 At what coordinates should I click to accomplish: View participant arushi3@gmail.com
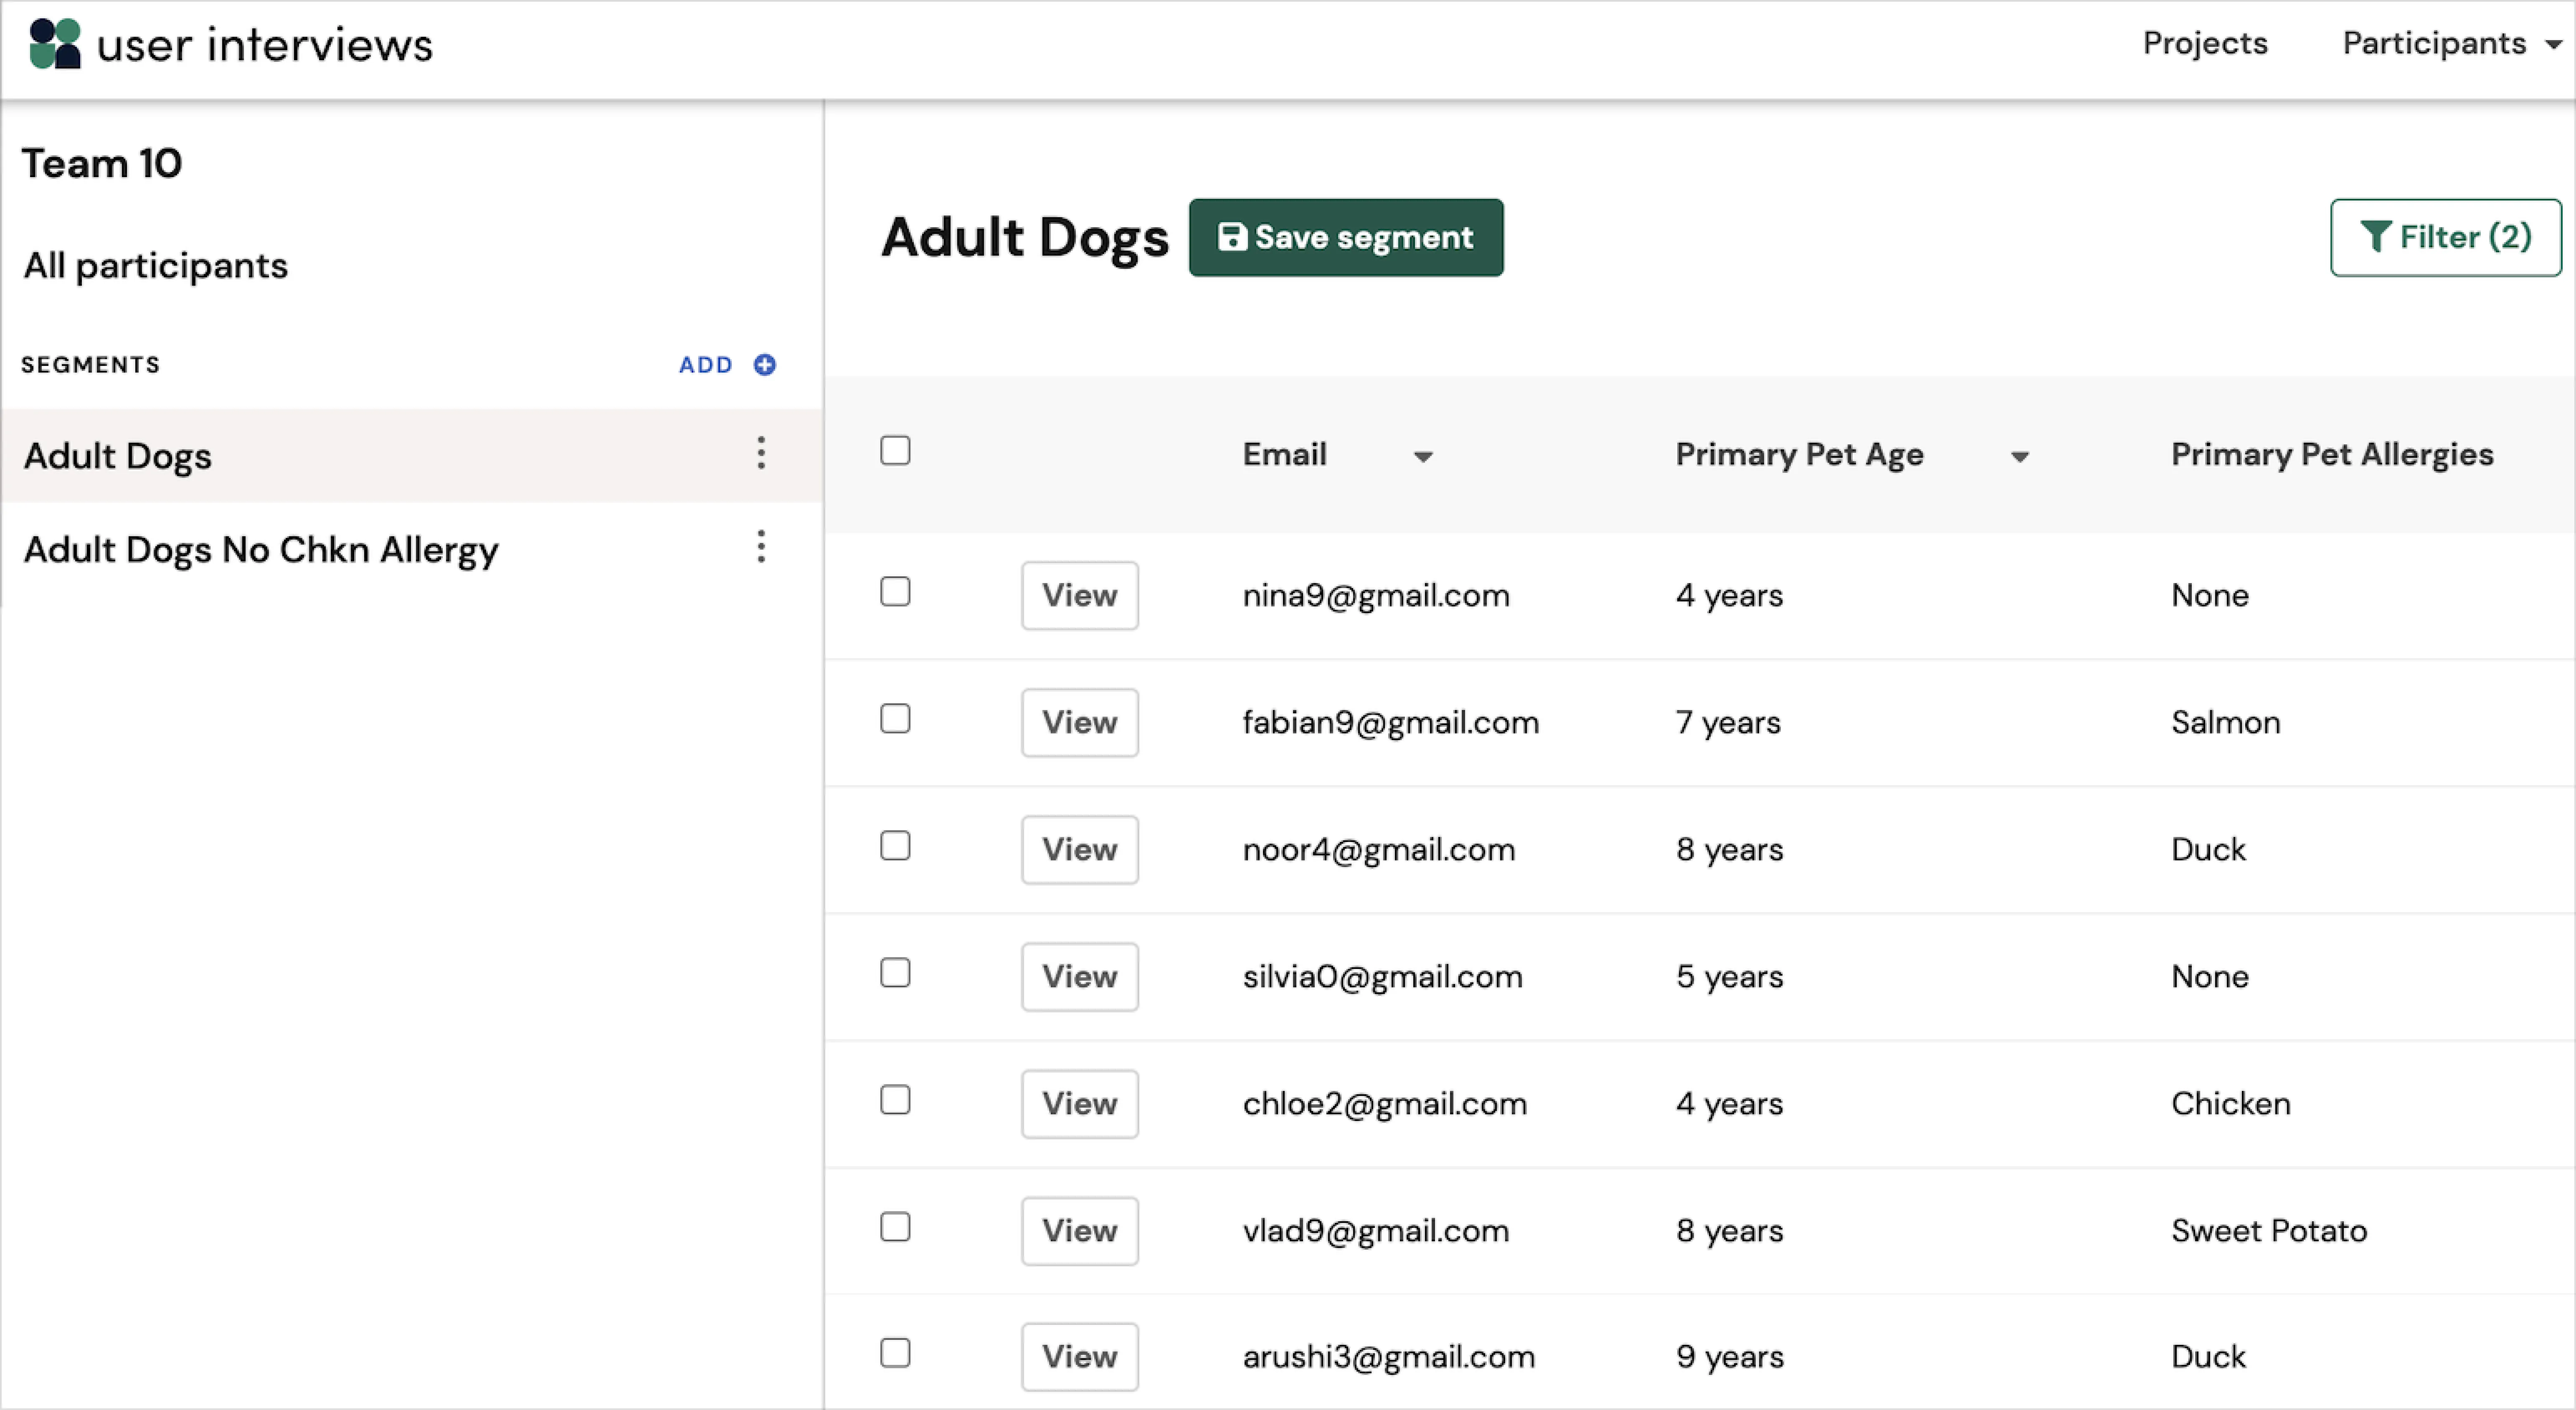coord(1079,1356)
